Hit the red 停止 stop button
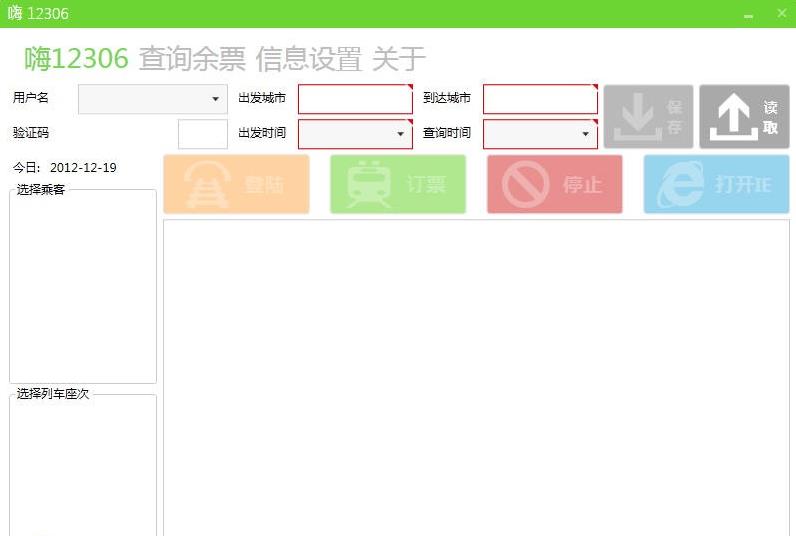The height and width of the screenshot is (536, 796). pyautogui.click(x=554, y=184)
